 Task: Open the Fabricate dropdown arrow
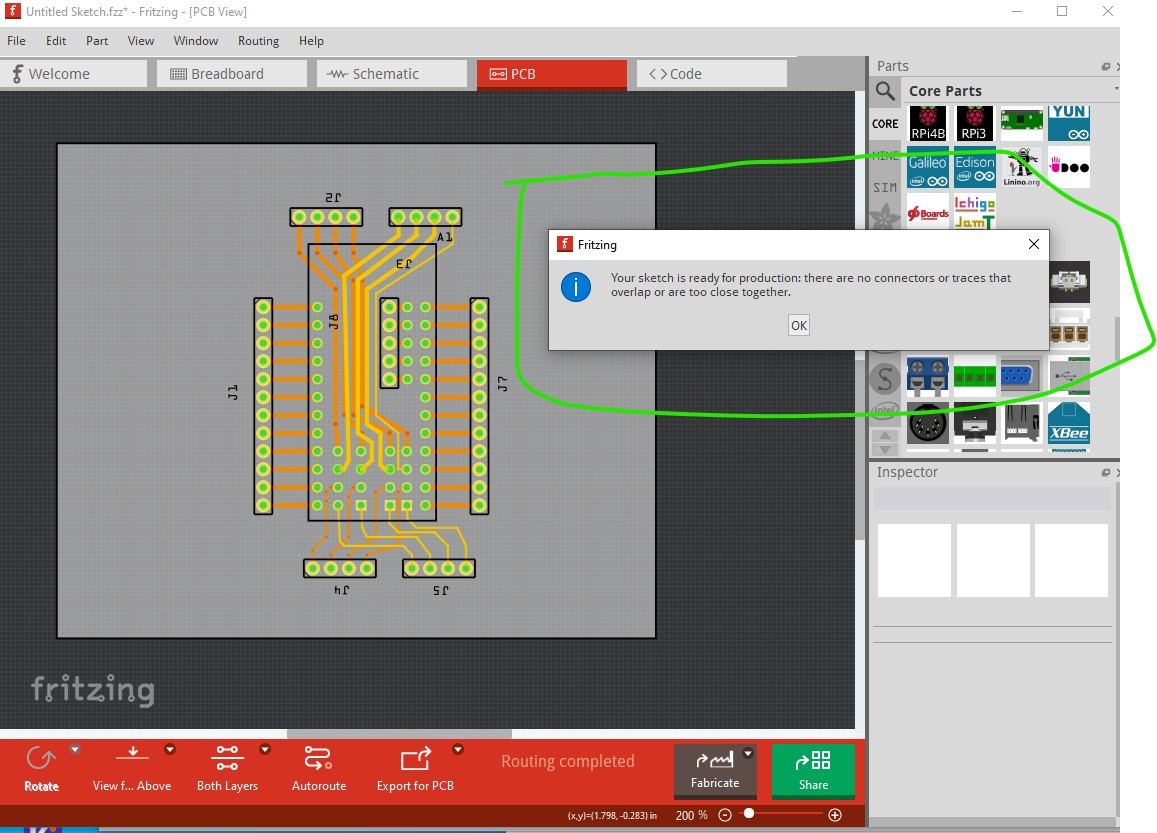coord(747,753)
